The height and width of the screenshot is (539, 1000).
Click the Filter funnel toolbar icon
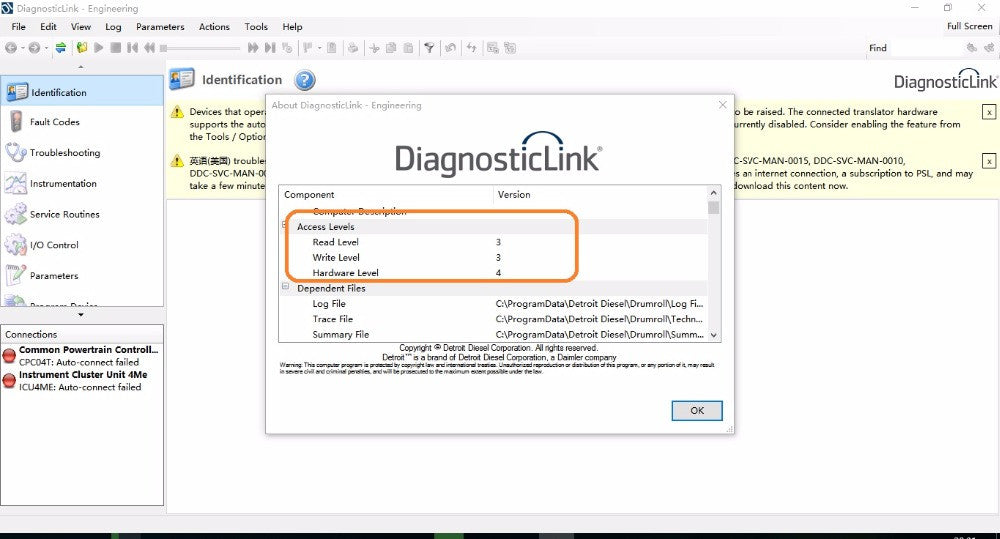tap(429, 48)
